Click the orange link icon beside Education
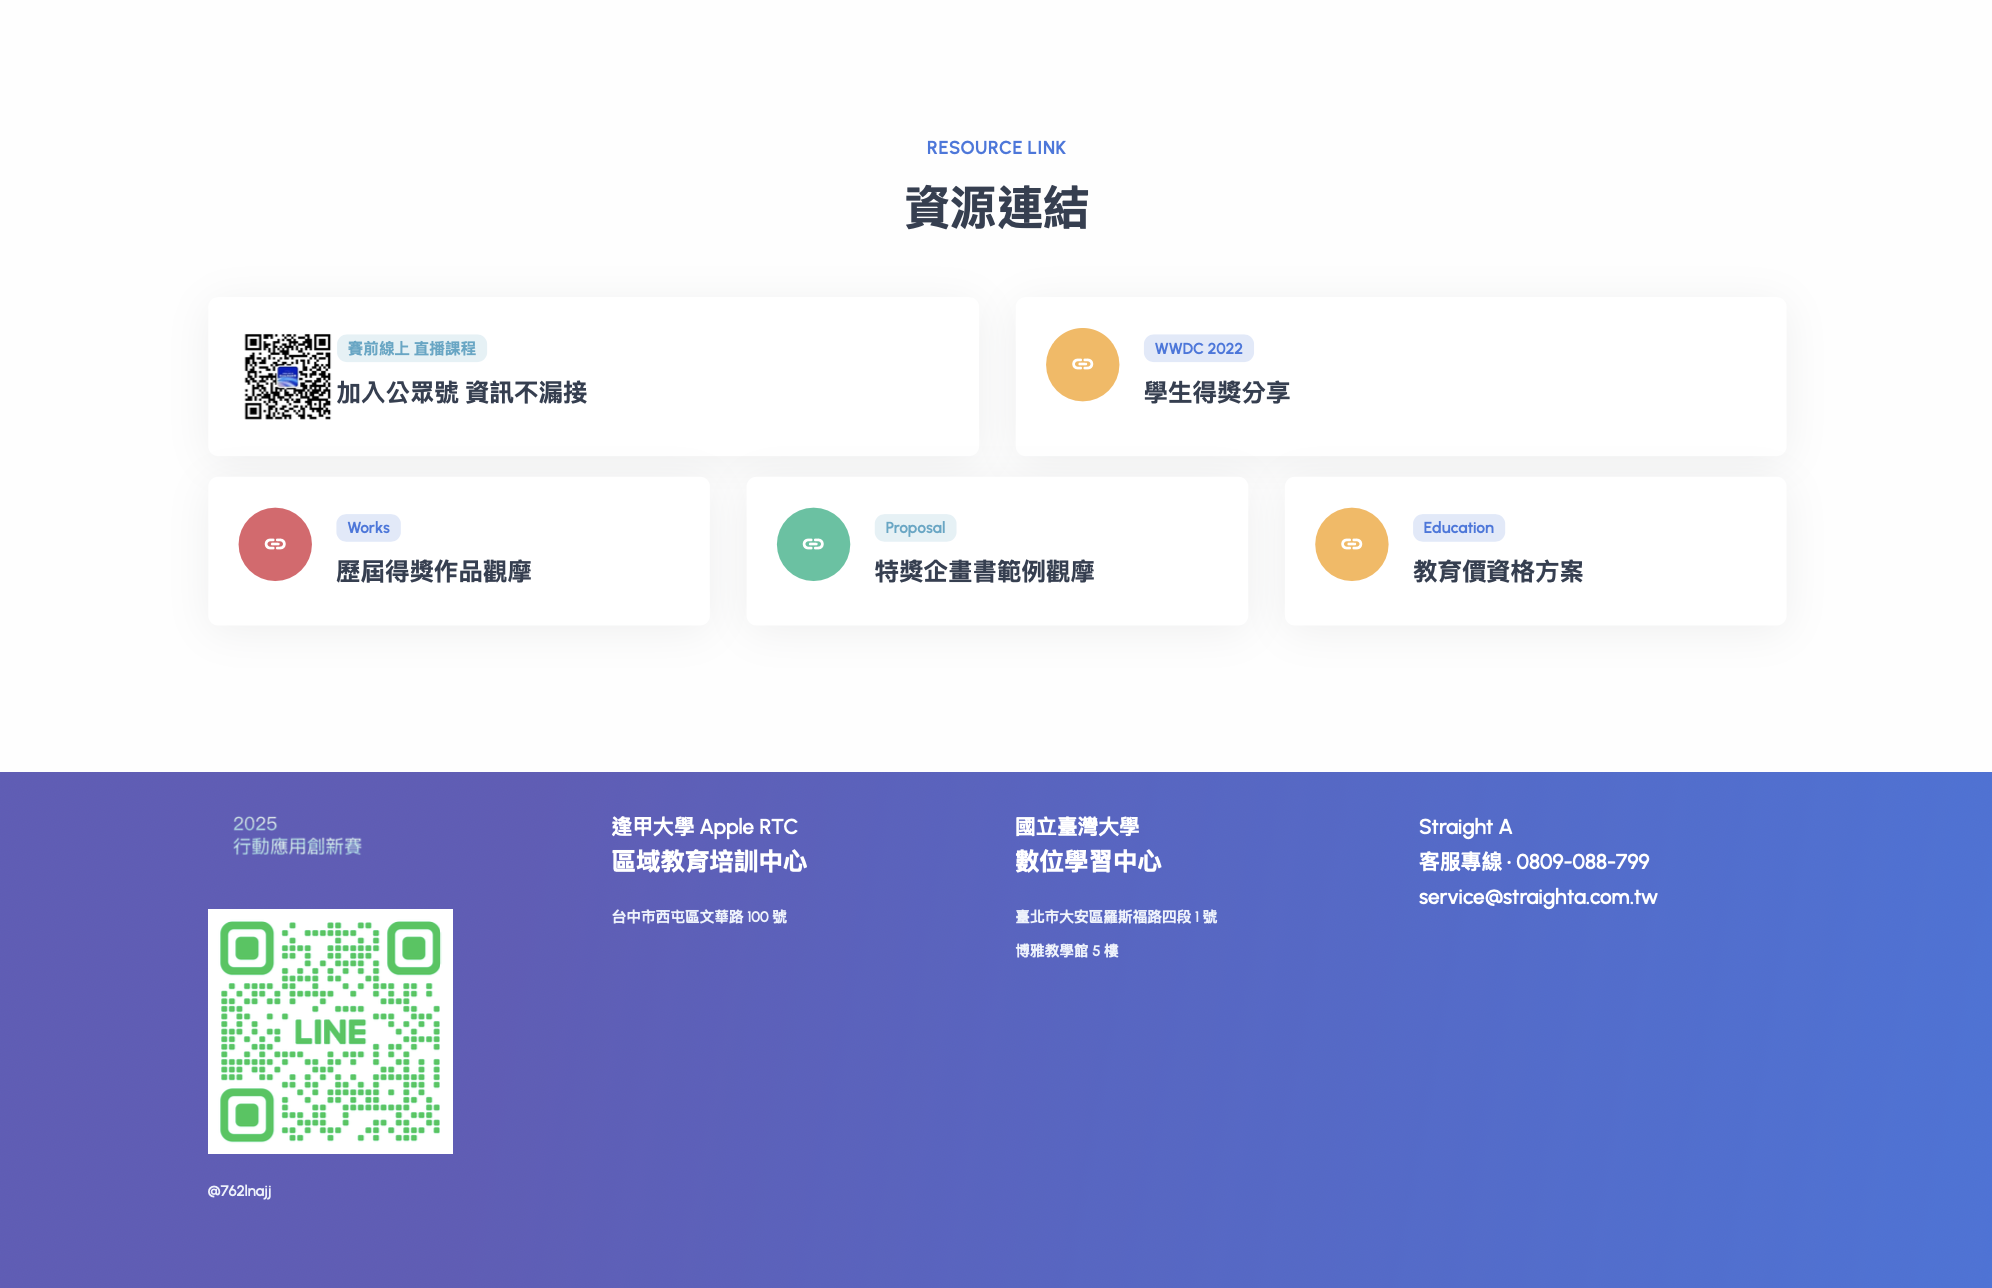The image size is (1992, 1288). [1351, 544]
